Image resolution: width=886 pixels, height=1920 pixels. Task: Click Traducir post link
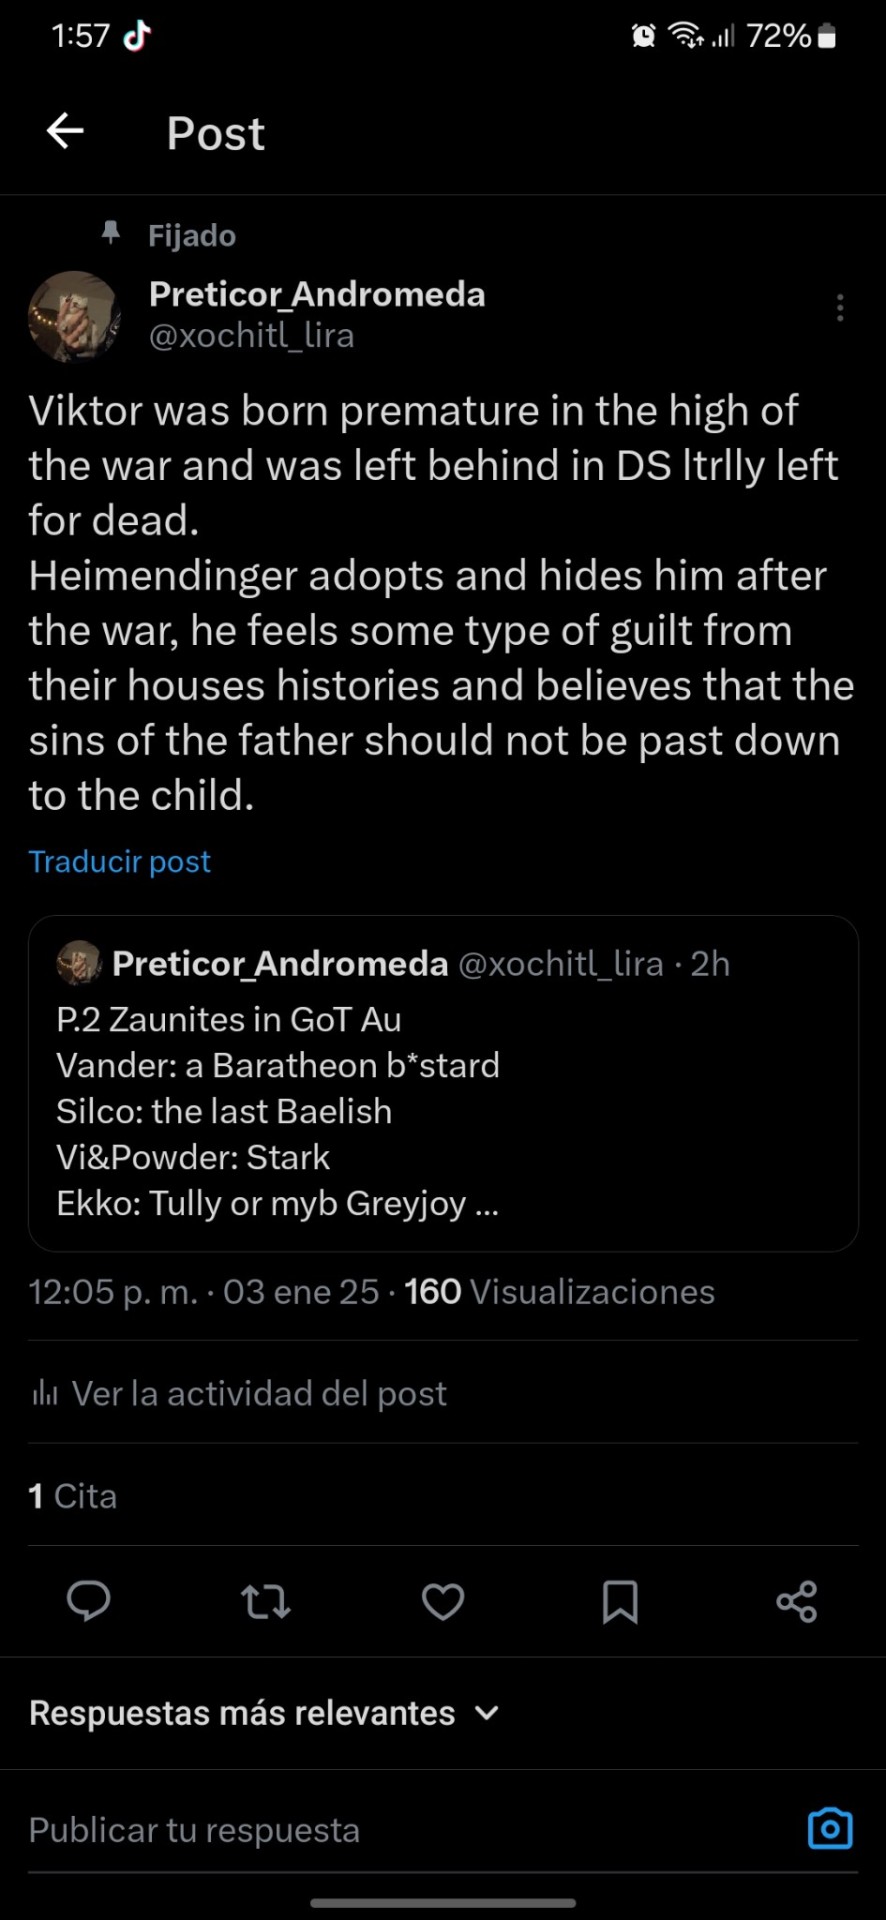point(120,862)
